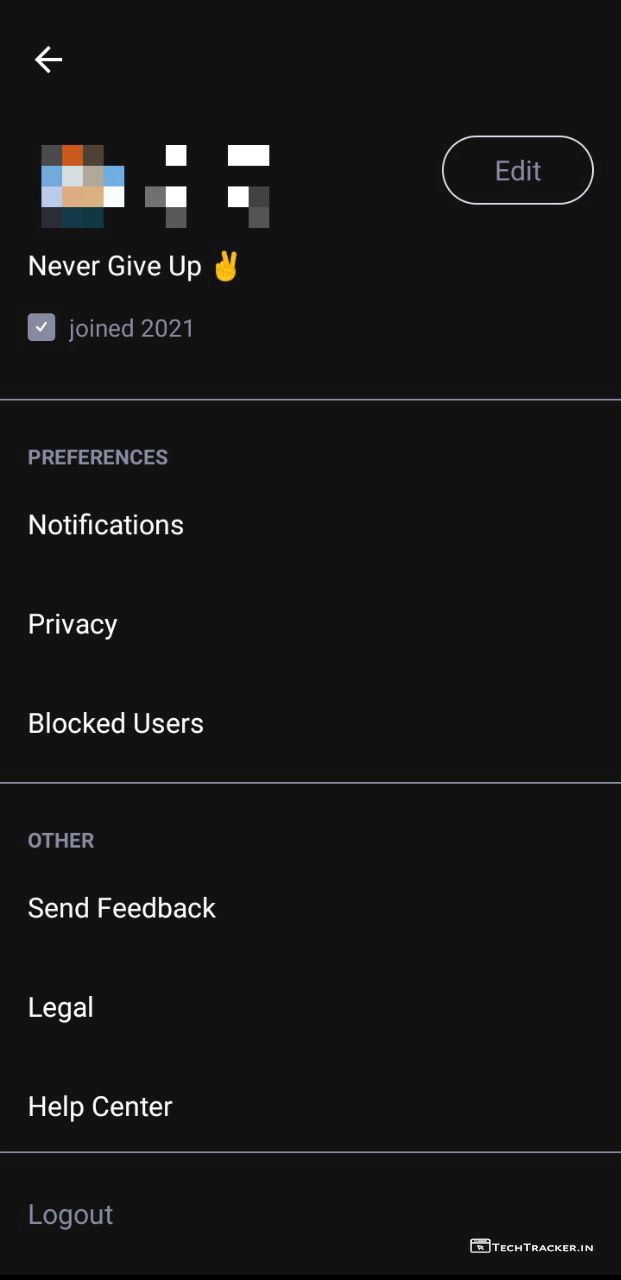621x1280 pixels.
Task: Click the last pixelated username block
Action: [x=248, y=186]
